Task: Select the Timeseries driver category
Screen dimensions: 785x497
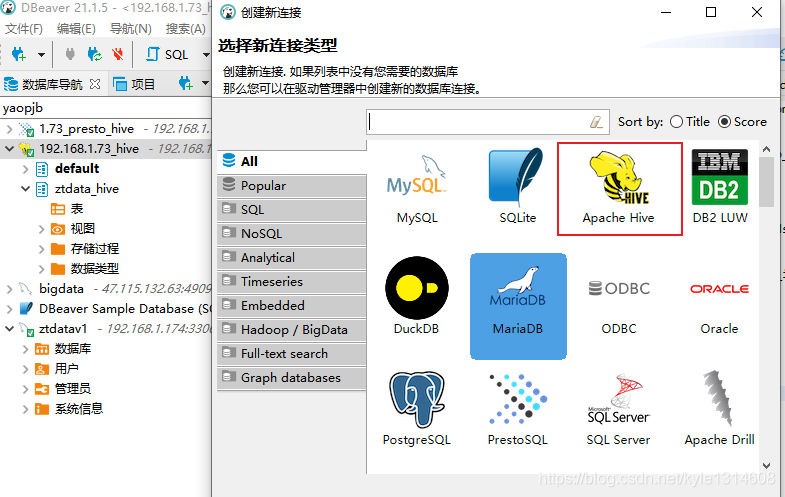Action: coord(292,282)
